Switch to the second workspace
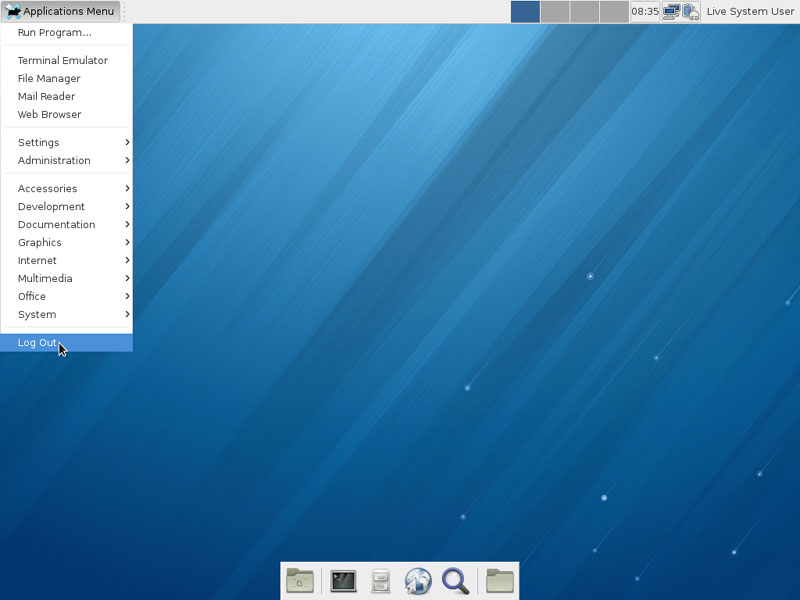Image resolution: width=800 pixels, height=600 pixels. tap(555, 12)
